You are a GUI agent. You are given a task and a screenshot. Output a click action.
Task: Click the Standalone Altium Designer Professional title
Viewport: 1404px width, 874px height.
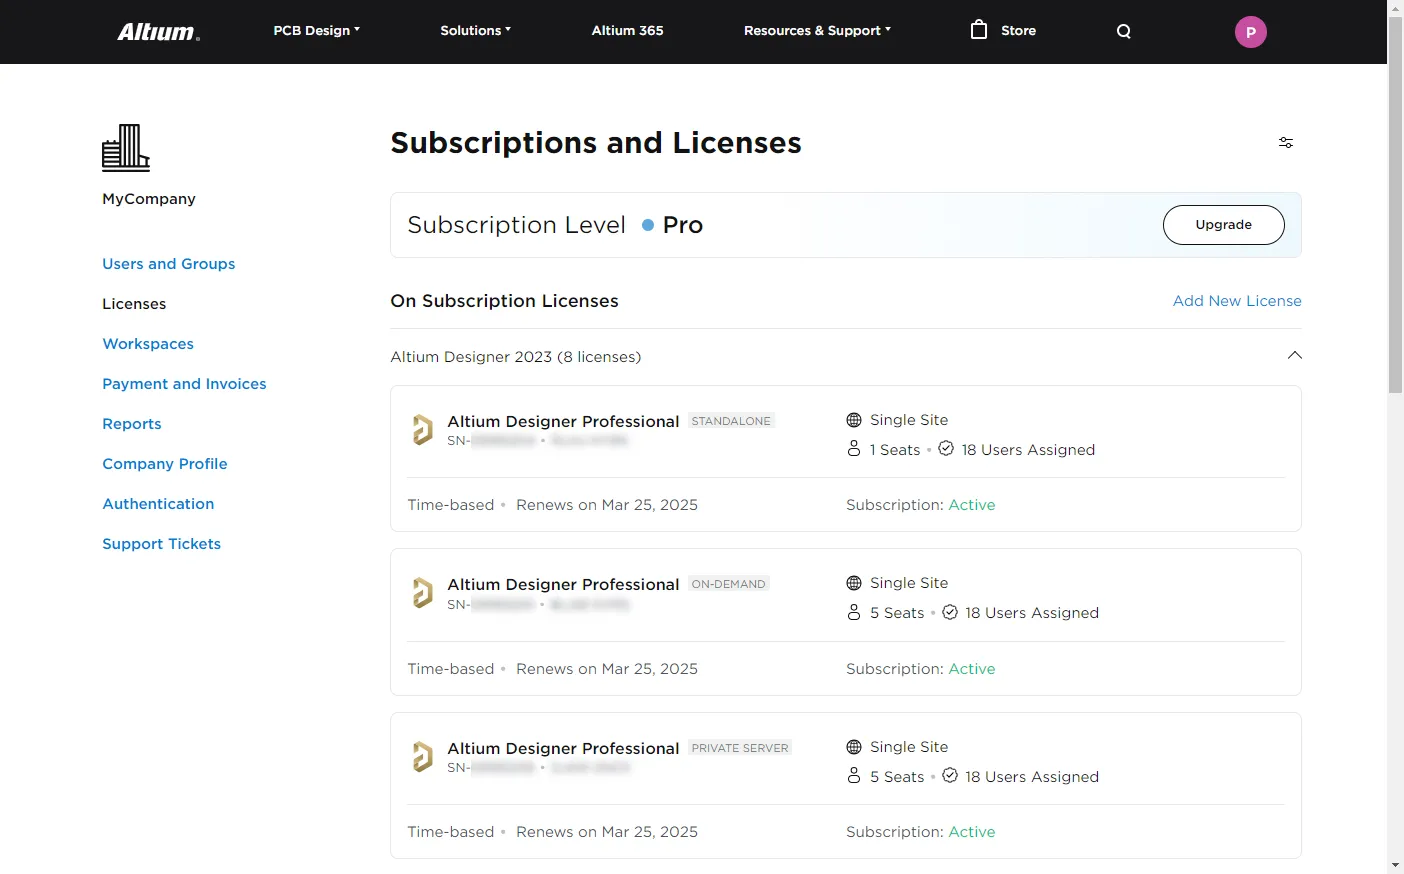coord(563,421)
